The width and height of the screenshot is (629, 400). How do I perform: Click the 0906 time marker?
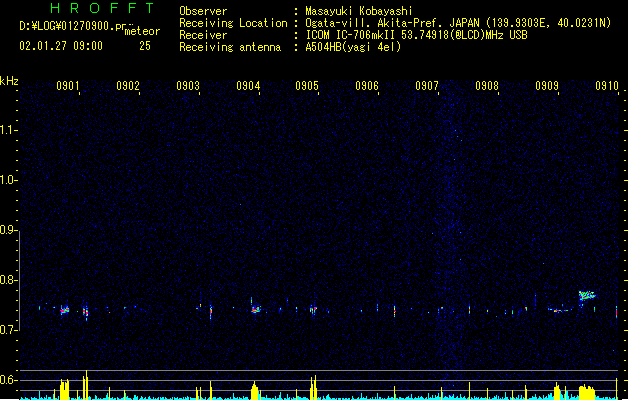pyautogui.click(x=367, y=86)
